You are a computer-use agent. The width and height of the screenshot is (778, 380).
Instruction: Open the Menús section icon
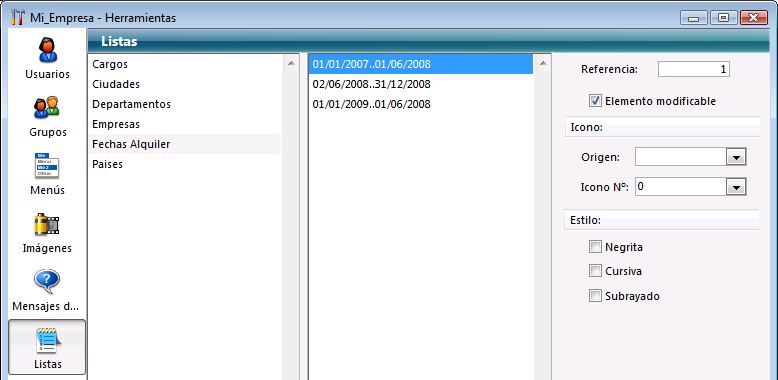pyautogui.click(x=47, y=166)
